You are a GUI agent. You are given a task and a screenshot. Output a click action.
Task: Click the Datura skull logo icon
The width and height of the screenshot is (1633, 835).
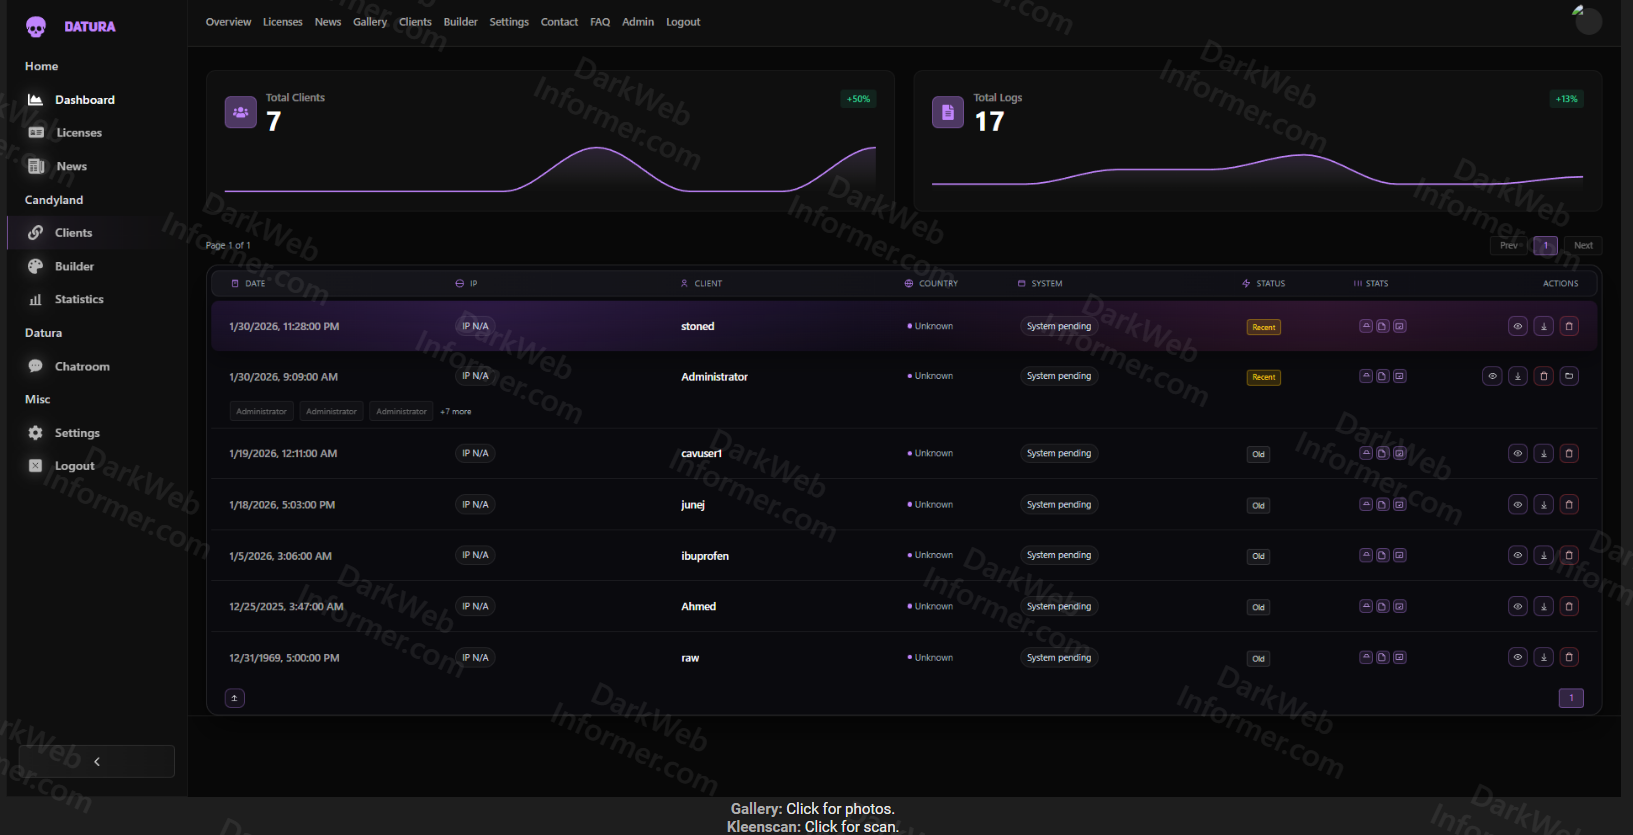point(36,27)
